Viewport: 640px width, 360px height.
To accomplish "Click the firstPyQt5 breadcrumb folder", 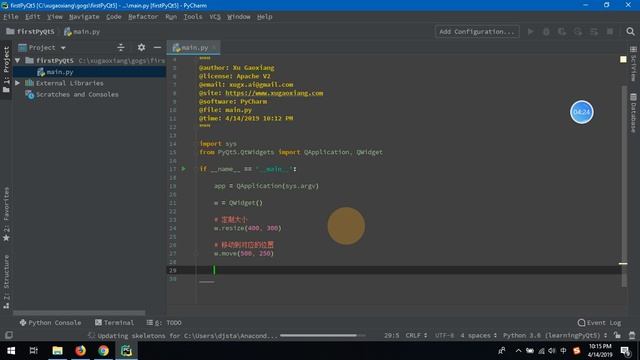I will coord(31,31).
